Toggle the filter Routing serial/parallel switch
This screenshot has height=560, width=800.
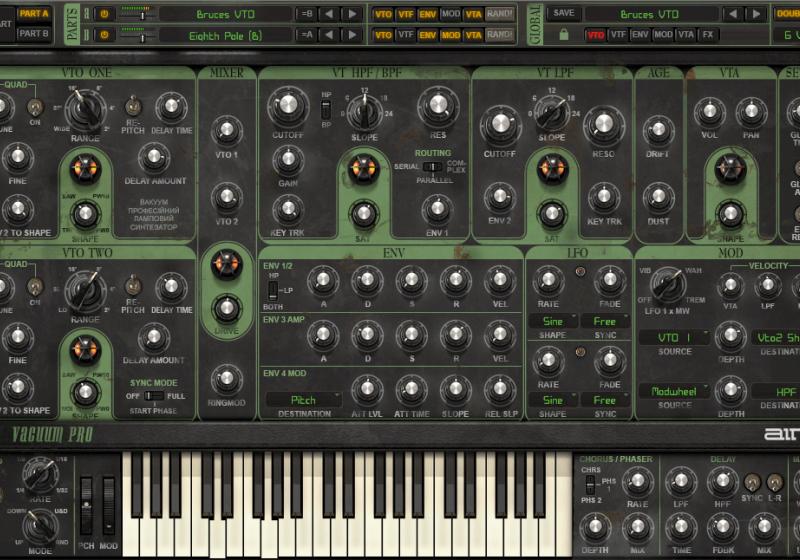pyautogui.click(x=433, y=167)
